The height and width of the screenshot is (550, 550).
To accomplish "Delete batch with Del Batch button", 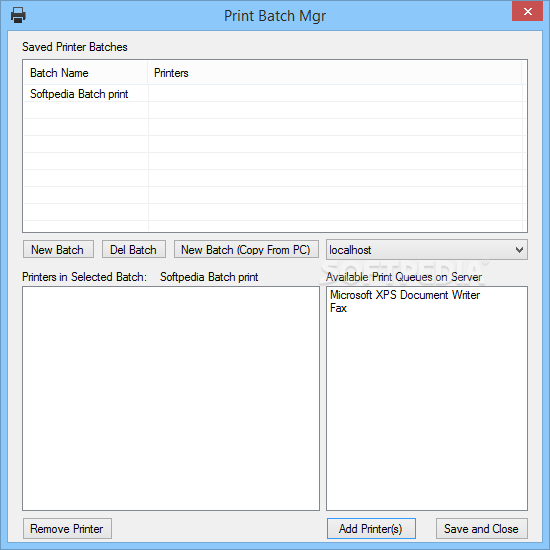I will pyautogui.click(x=134, y=249).
